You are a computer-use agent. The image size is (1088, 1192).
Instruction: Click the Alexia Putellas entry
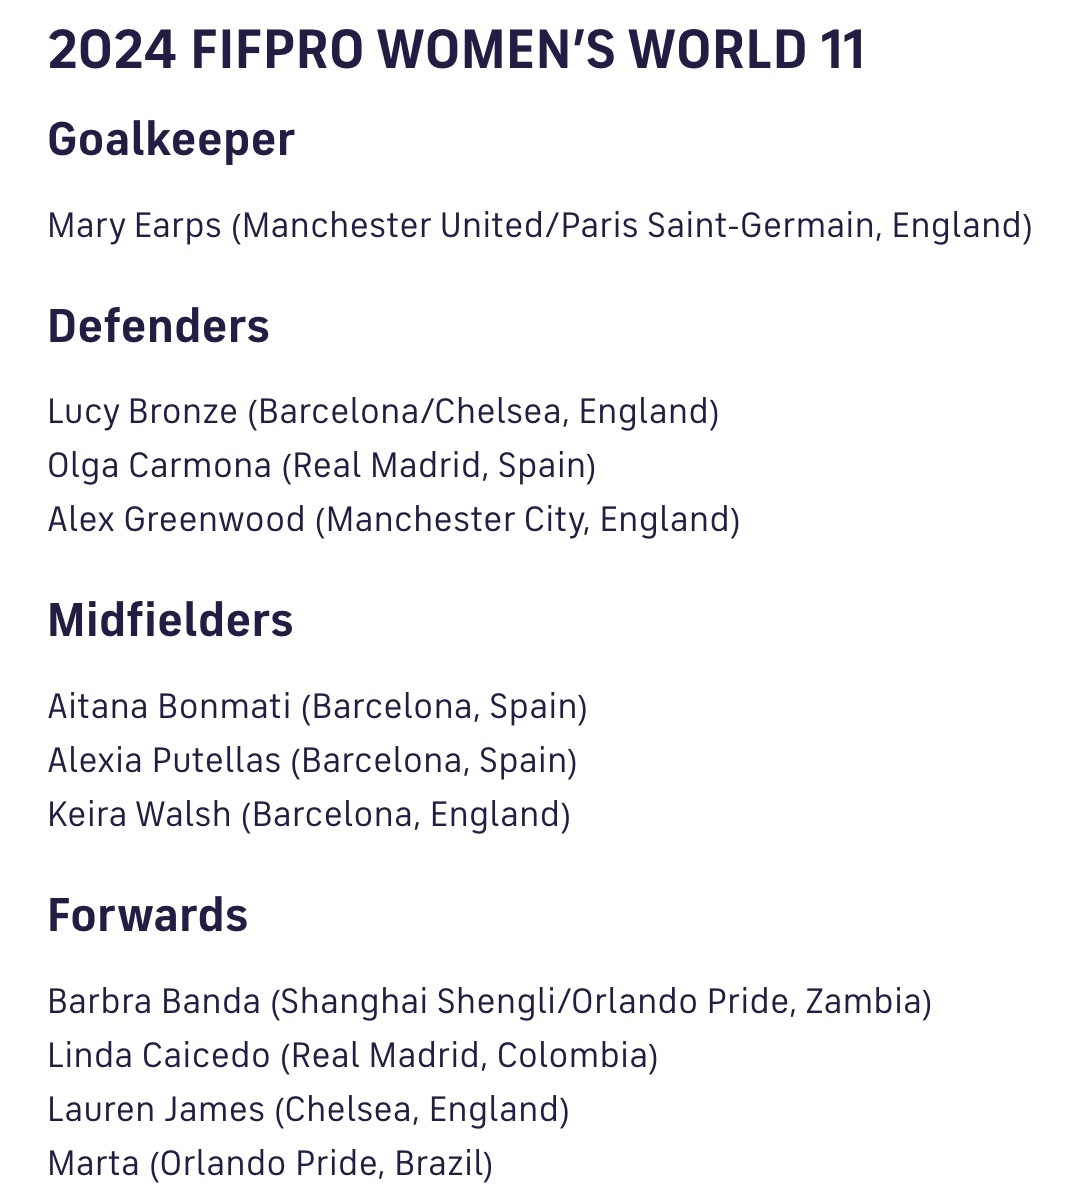[x=312, y=760]
